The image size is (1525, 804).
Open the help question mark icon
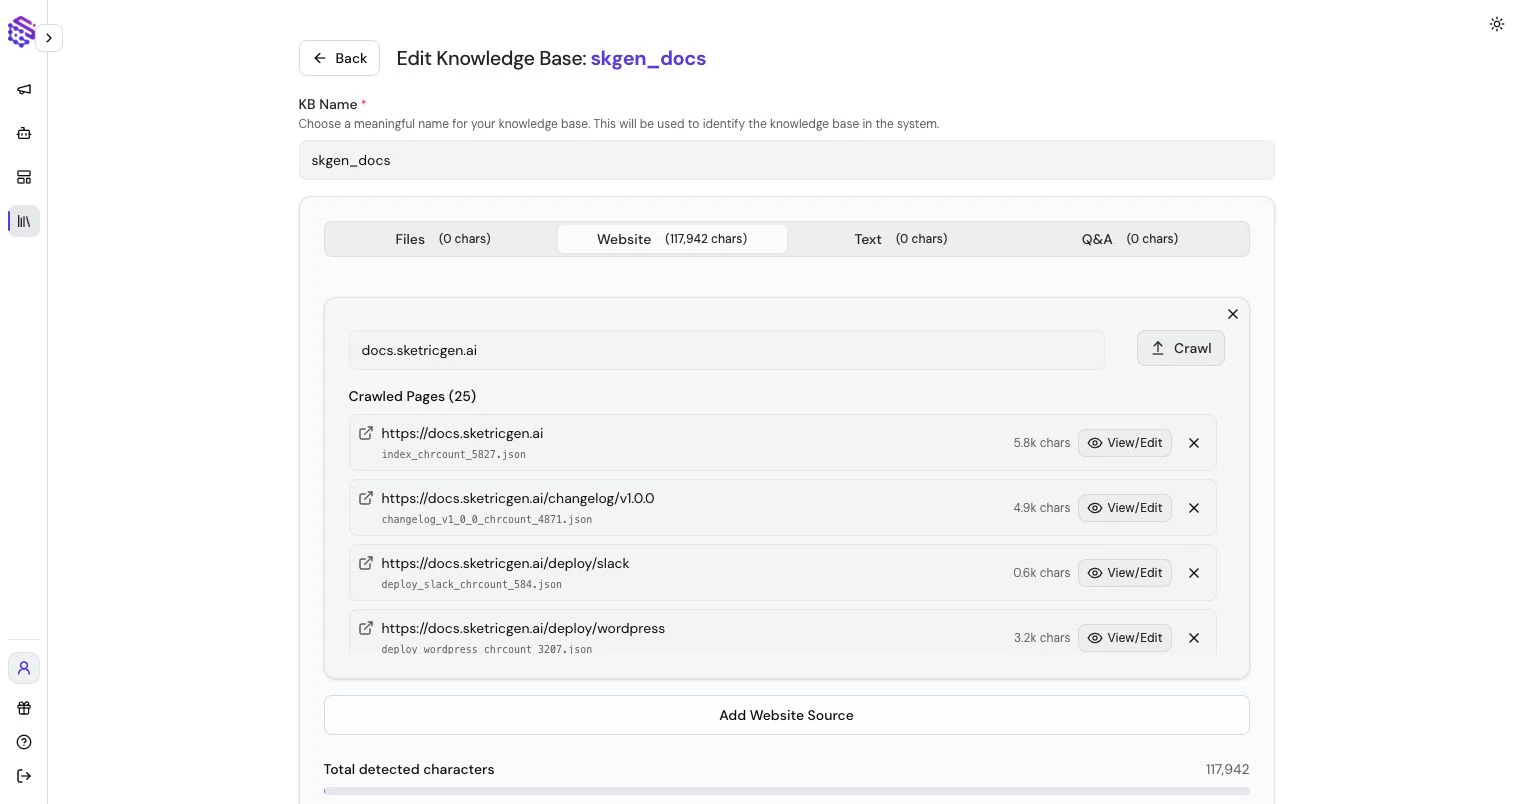24,742
